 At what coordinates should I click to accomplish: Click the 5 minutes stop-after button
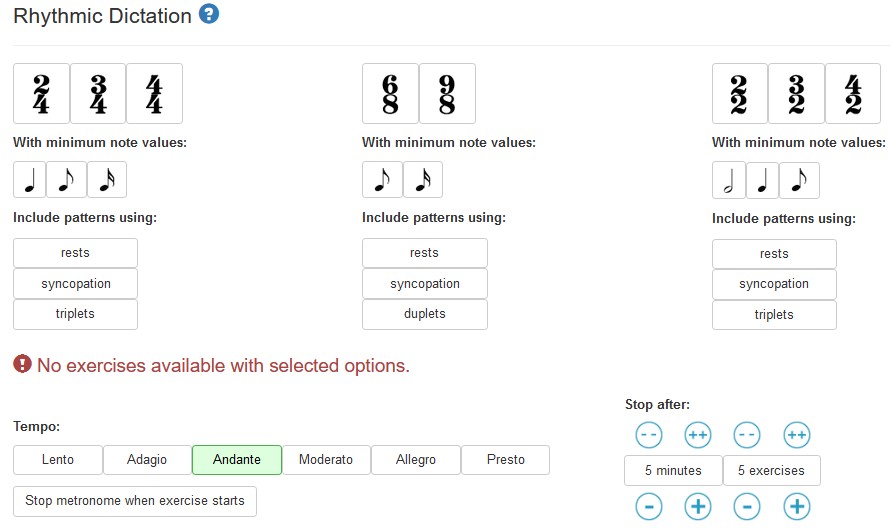click(673, 470)
